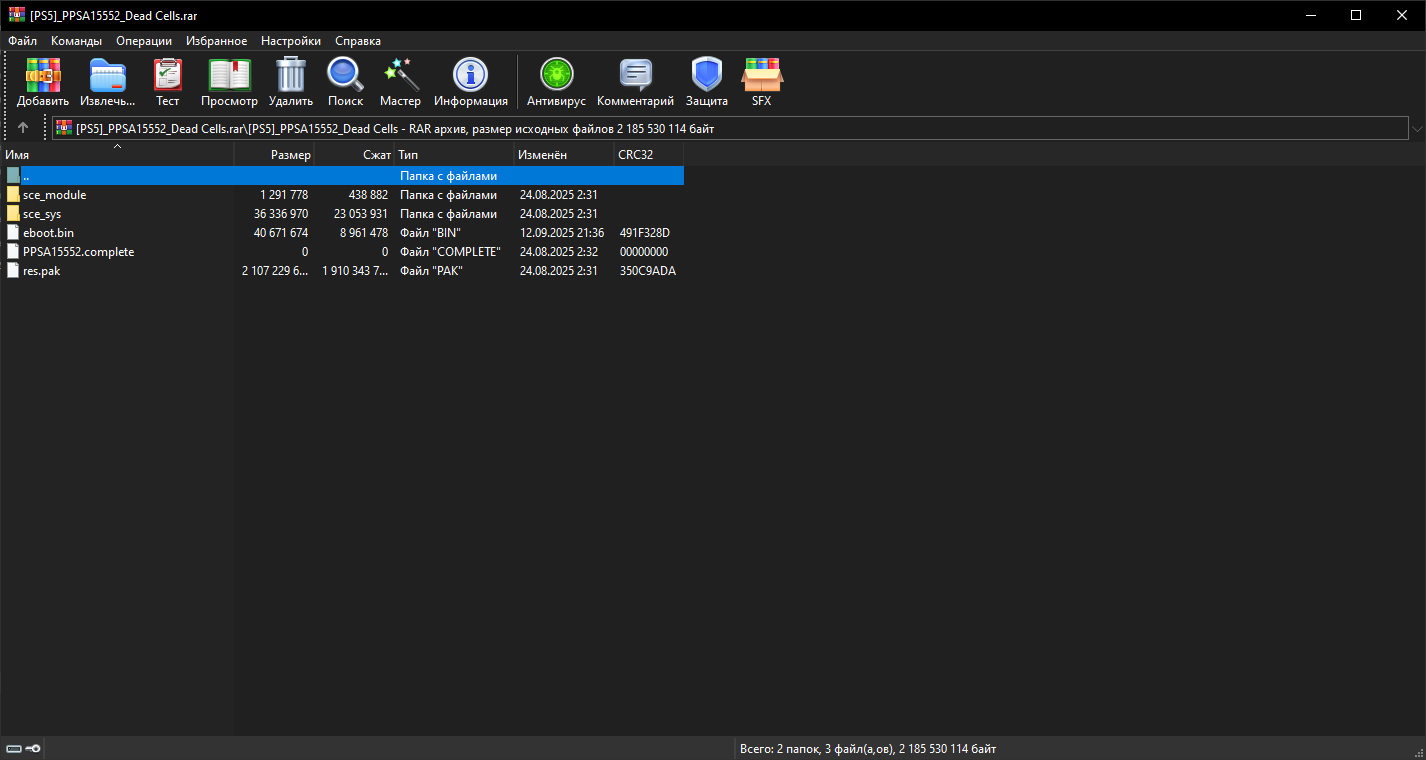The width and height of the screenshot is (1426, 760).
Task: Sort by the Тип column header
Action: click(x=454, y=155)
